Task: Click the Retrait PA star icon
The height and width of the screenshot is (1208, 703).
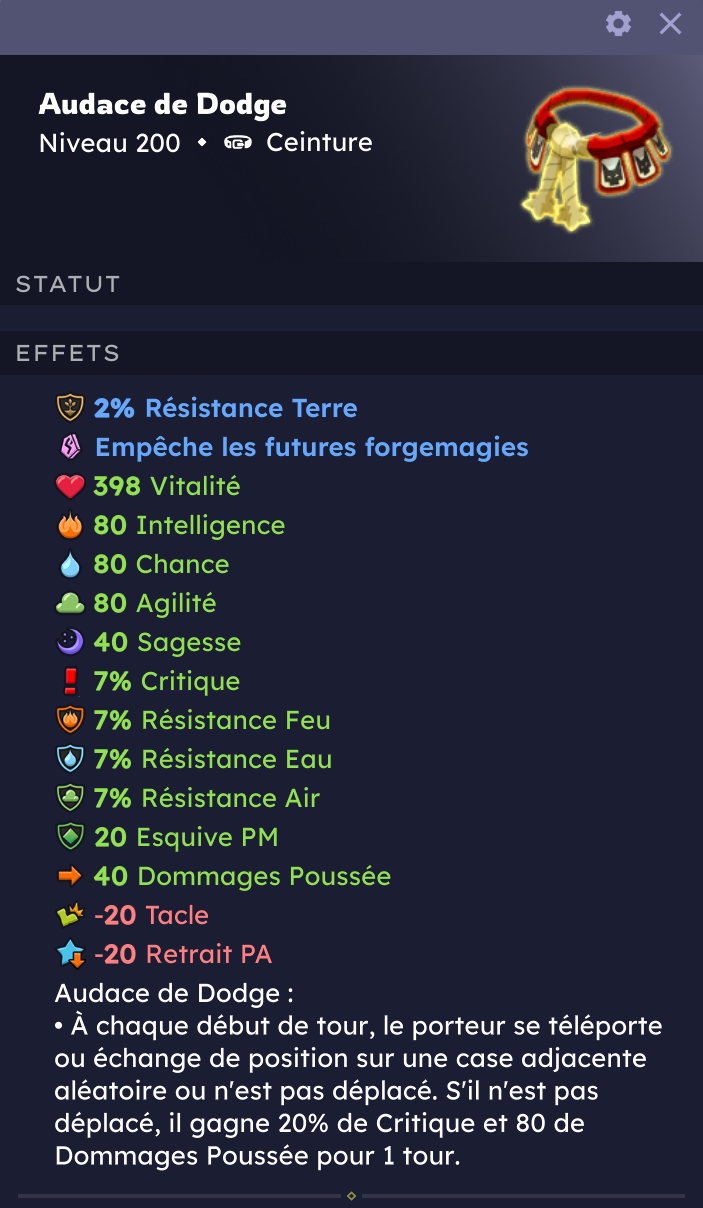Action: coord(70,954)
